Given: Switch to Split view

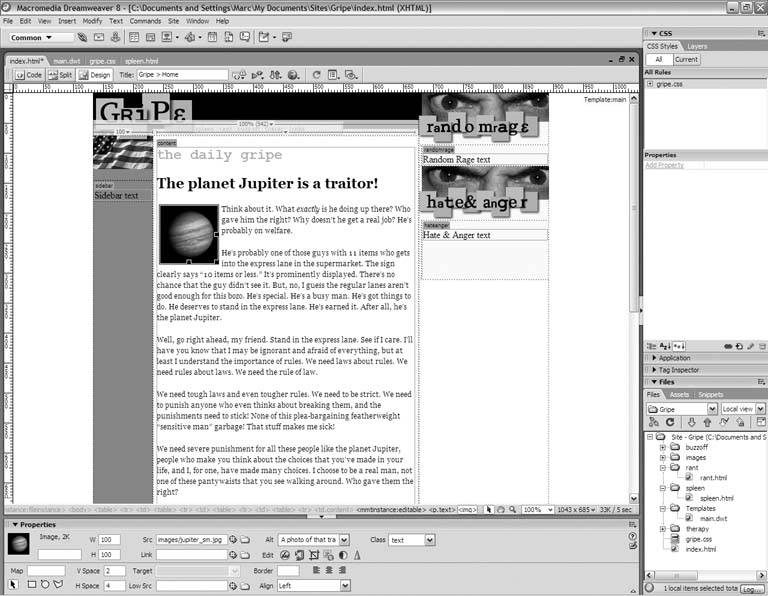Looking at the screenshot, I should pos(60,75).
